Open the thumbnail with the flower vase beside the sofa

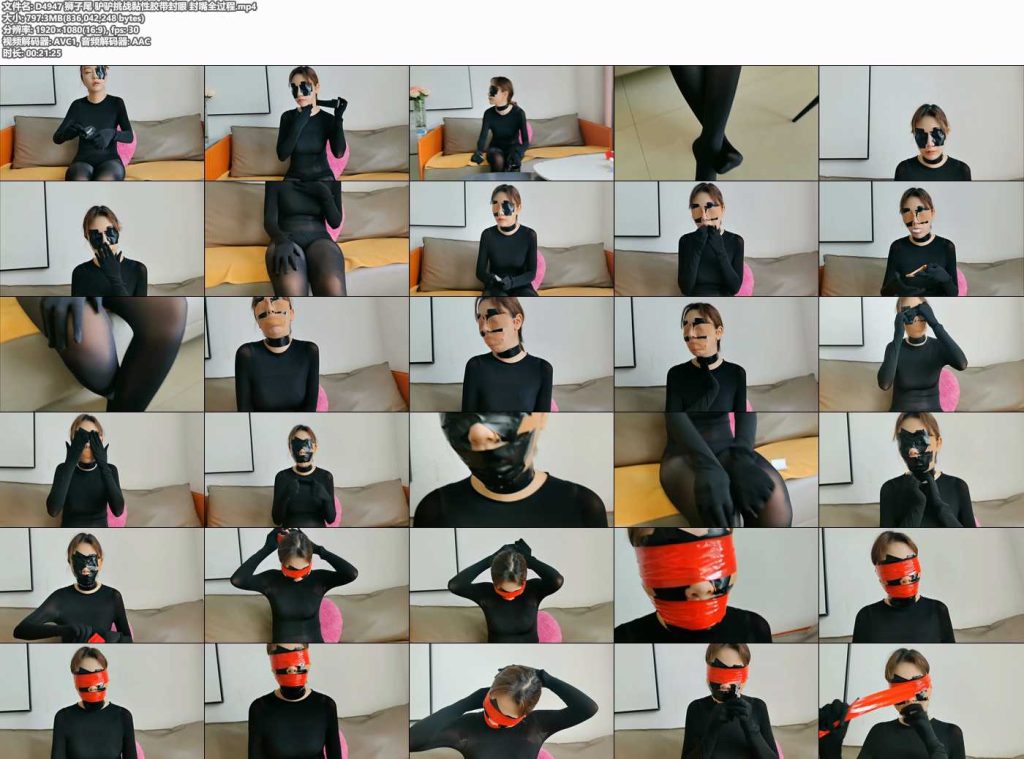point(511,123)
